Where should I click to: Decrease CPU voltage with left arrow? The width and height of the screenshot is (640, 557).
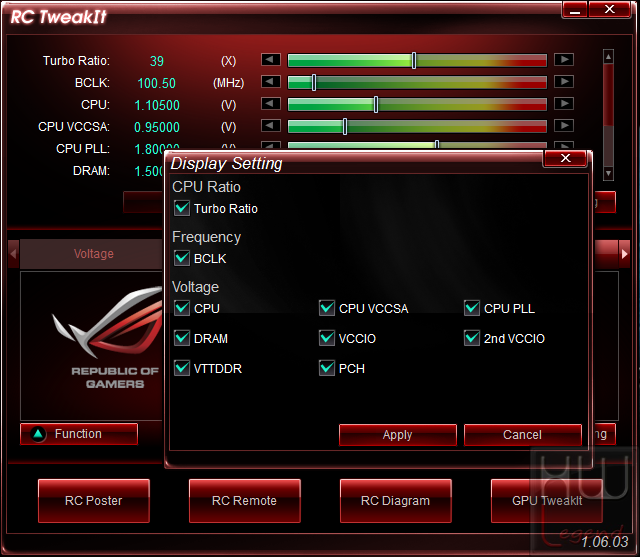point(271,104)
